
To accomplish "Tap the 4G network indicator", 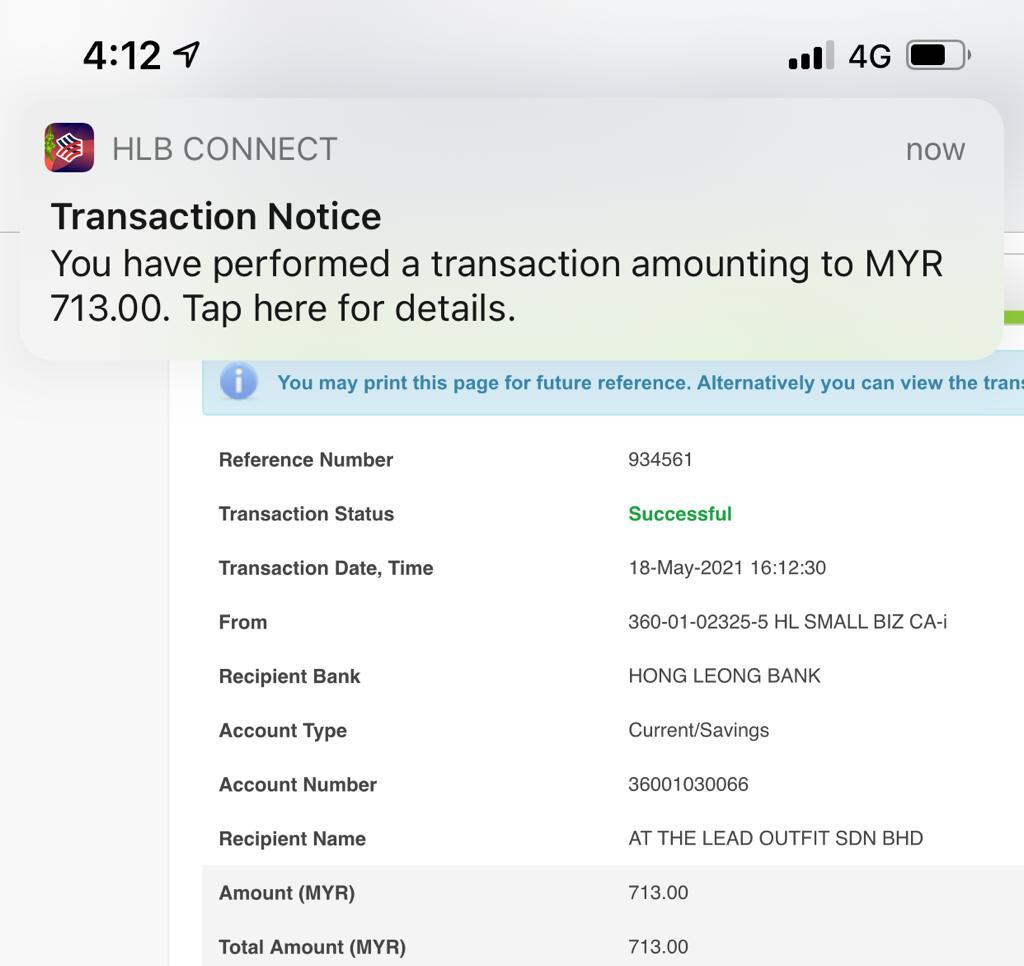I will [x=869, y=56].
